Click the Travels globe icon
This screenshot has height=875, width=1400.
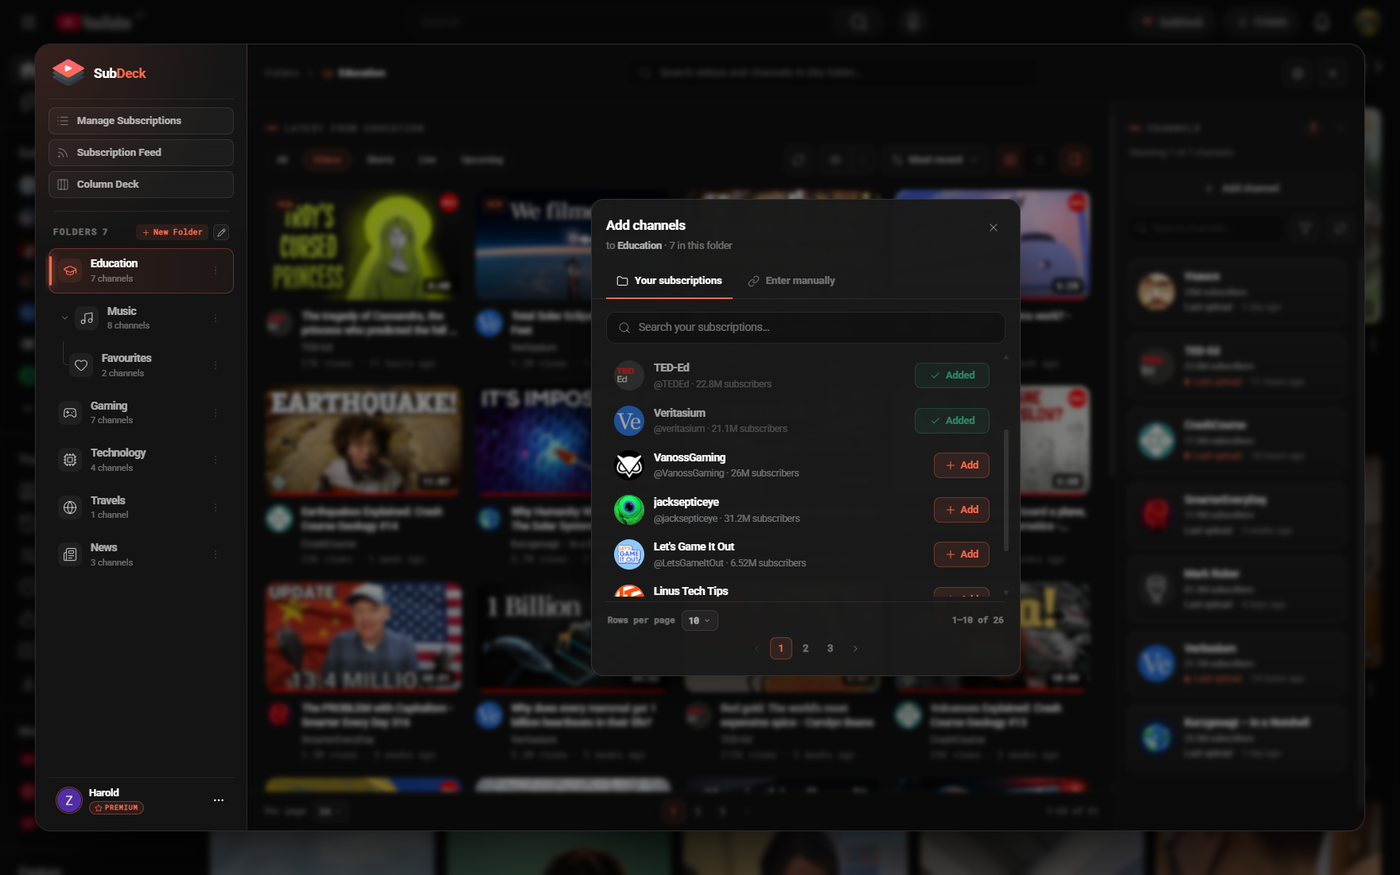[x=70, y=507]
